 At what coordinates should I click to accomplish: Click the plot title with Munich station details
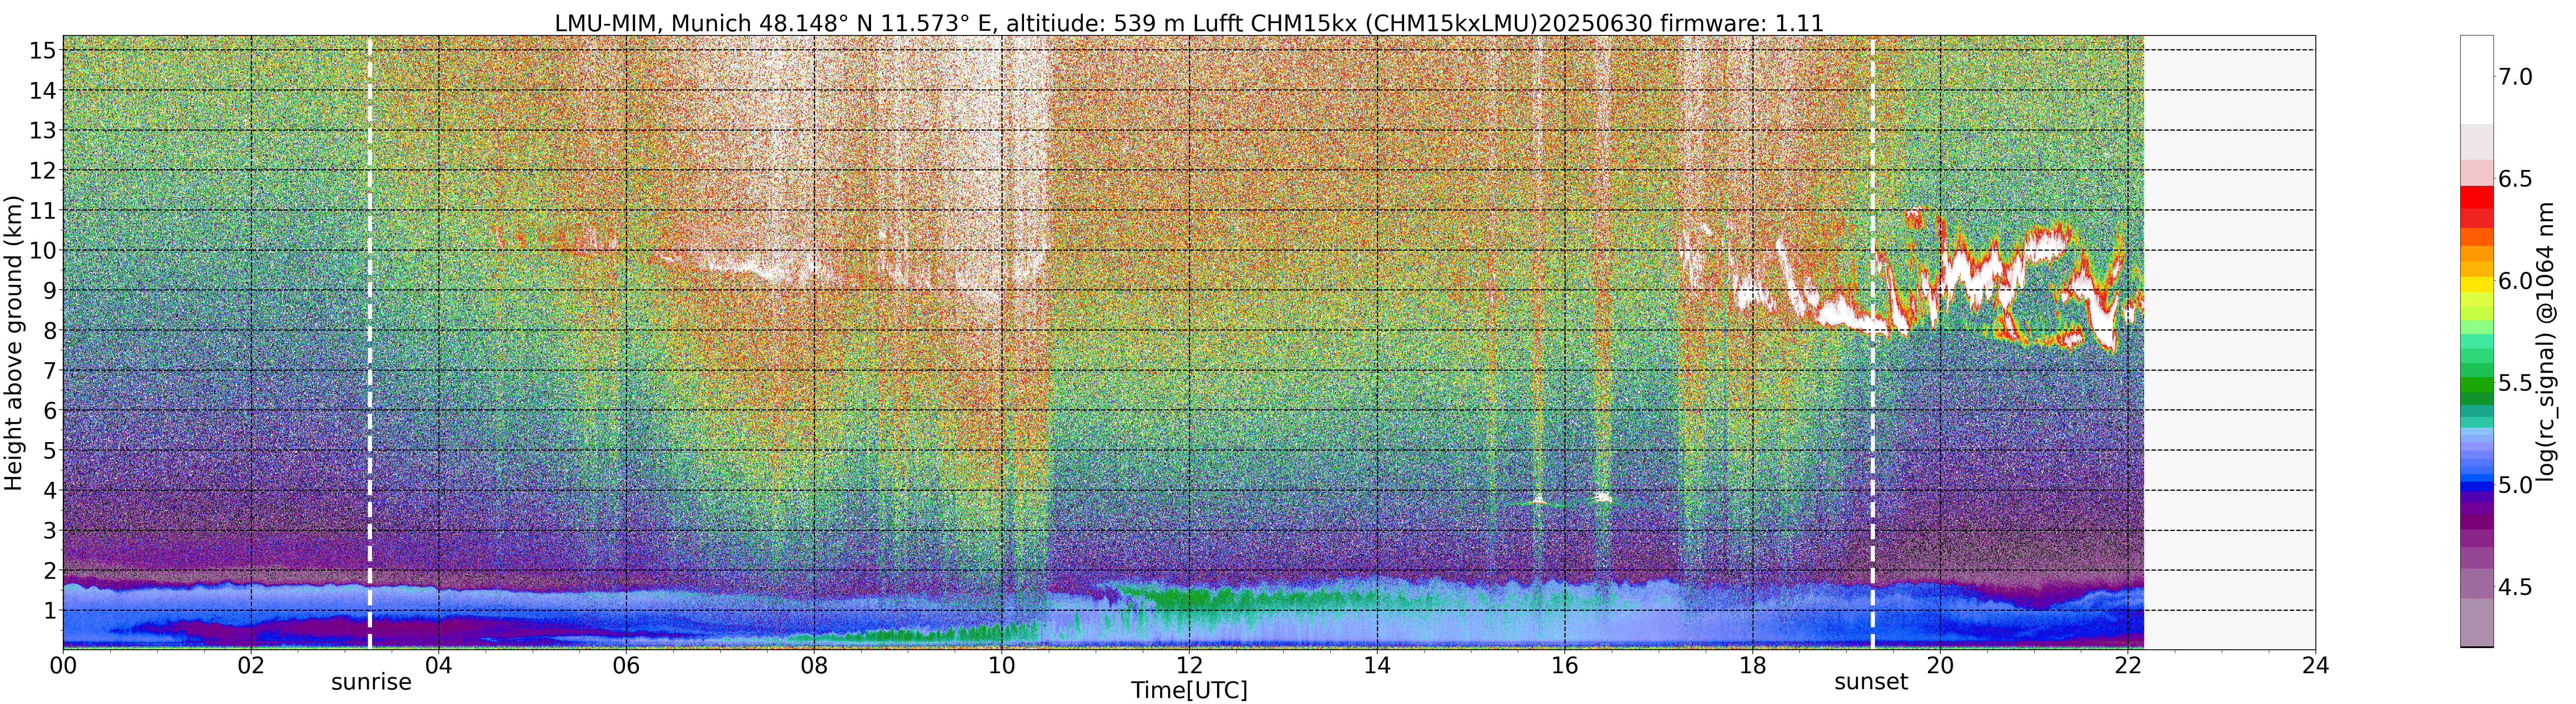coord(1189,22)
